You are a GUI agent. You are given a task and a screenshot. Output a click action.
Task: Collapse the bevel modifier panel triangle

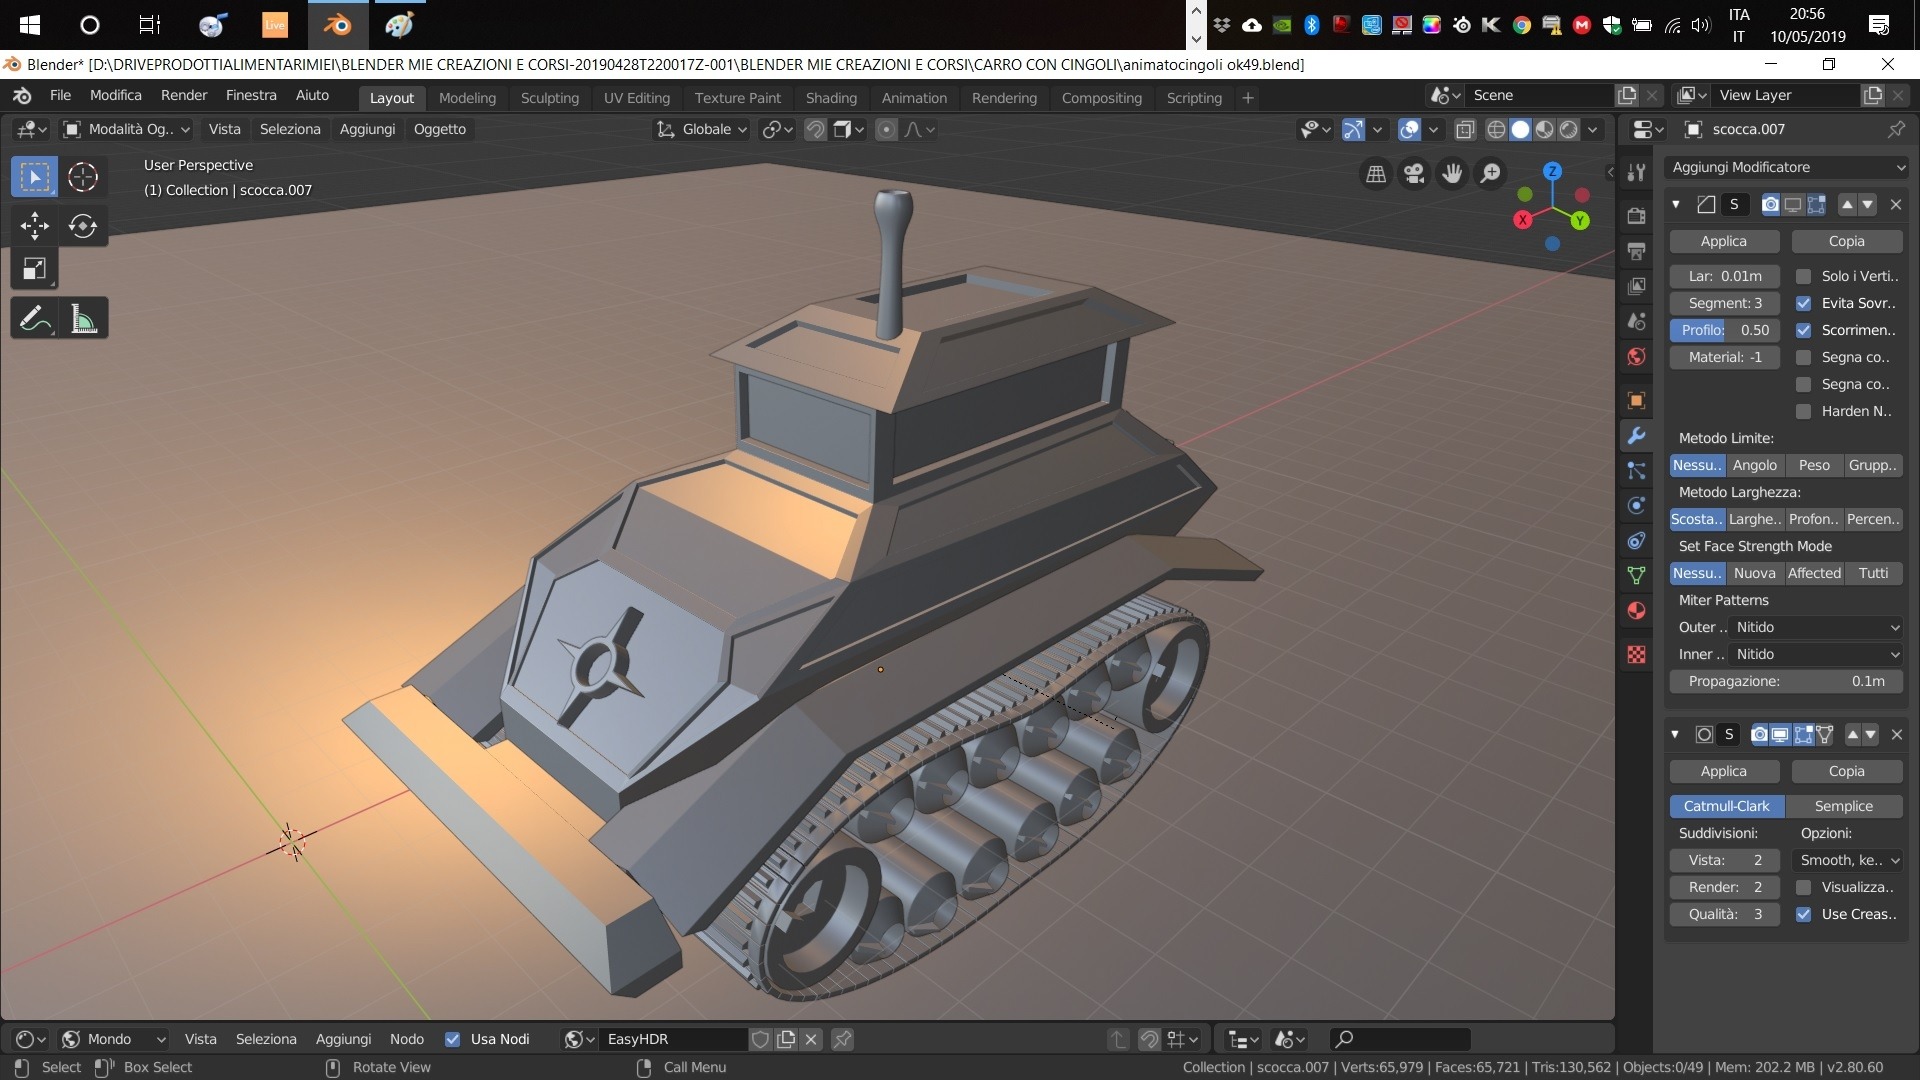pos(1676,204)
